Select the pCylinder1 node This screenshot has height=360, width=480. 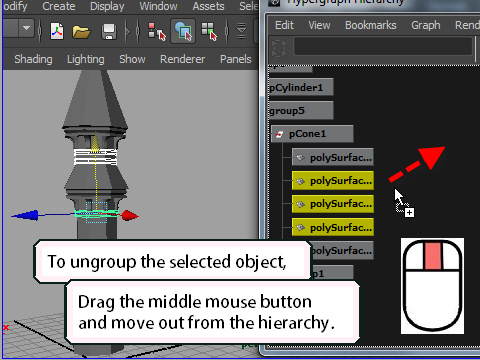301,87
